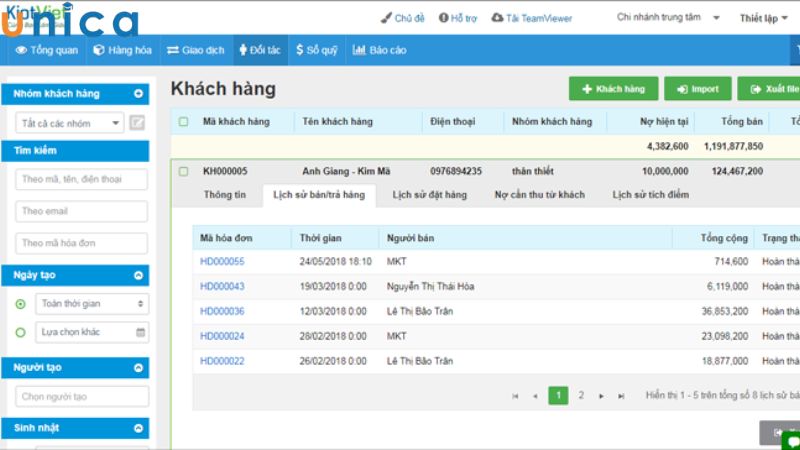Viewport: 800px width, 450px height.
Task: Open Giao dịch transactions menu
Action: 196,50
